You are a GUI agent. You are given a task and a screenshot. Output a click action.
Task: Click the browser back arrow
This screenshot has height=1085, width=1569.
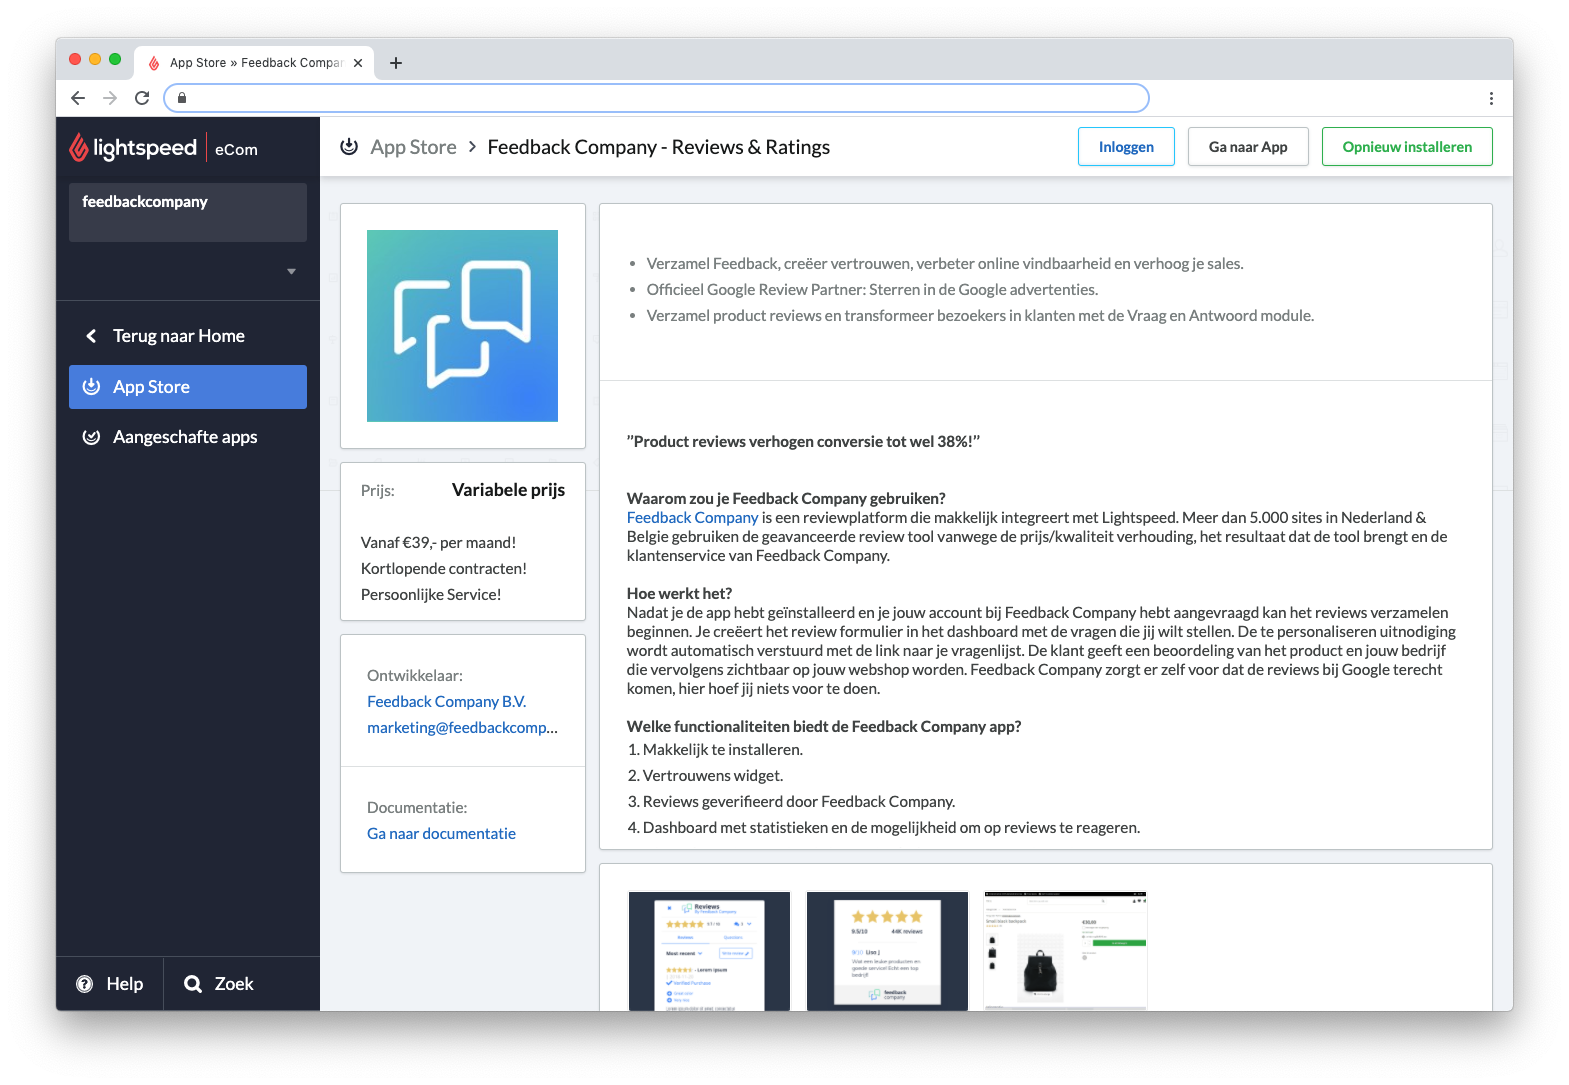[78, 98]
